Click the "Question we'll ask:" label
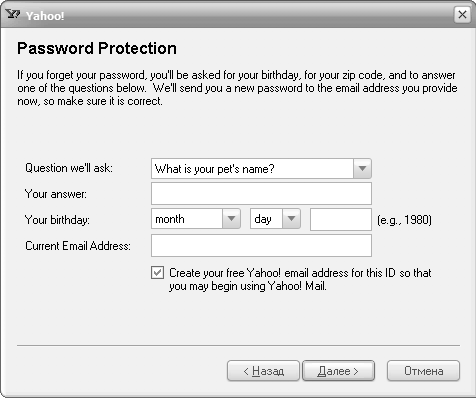The image size is (476, 398). (x=69, y=168)
